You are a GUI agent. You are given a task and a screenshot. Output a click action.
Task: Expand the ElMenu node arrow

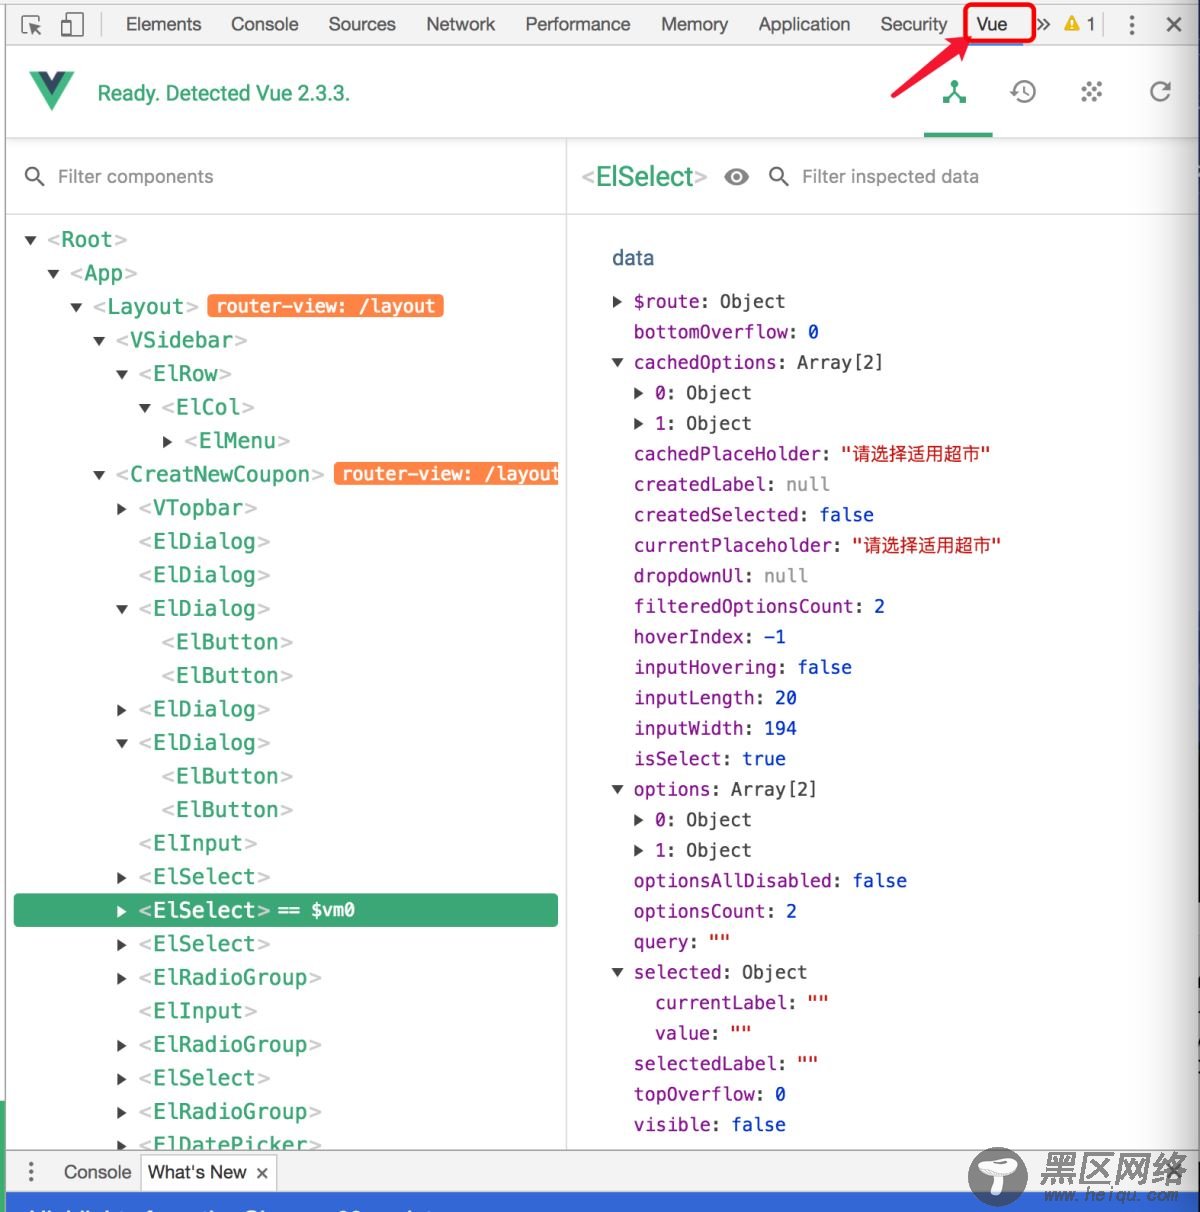[168, 441]
